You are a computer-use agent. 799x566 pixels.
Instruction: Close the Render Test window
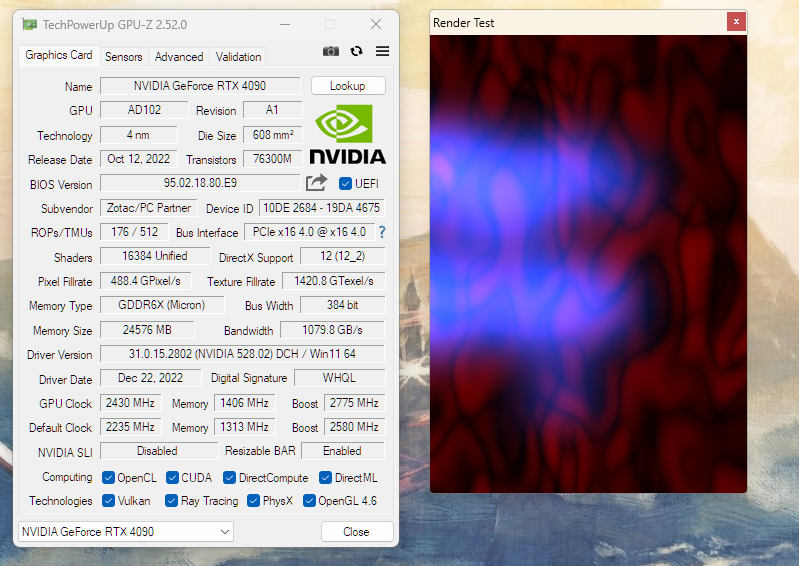[736, 21]
